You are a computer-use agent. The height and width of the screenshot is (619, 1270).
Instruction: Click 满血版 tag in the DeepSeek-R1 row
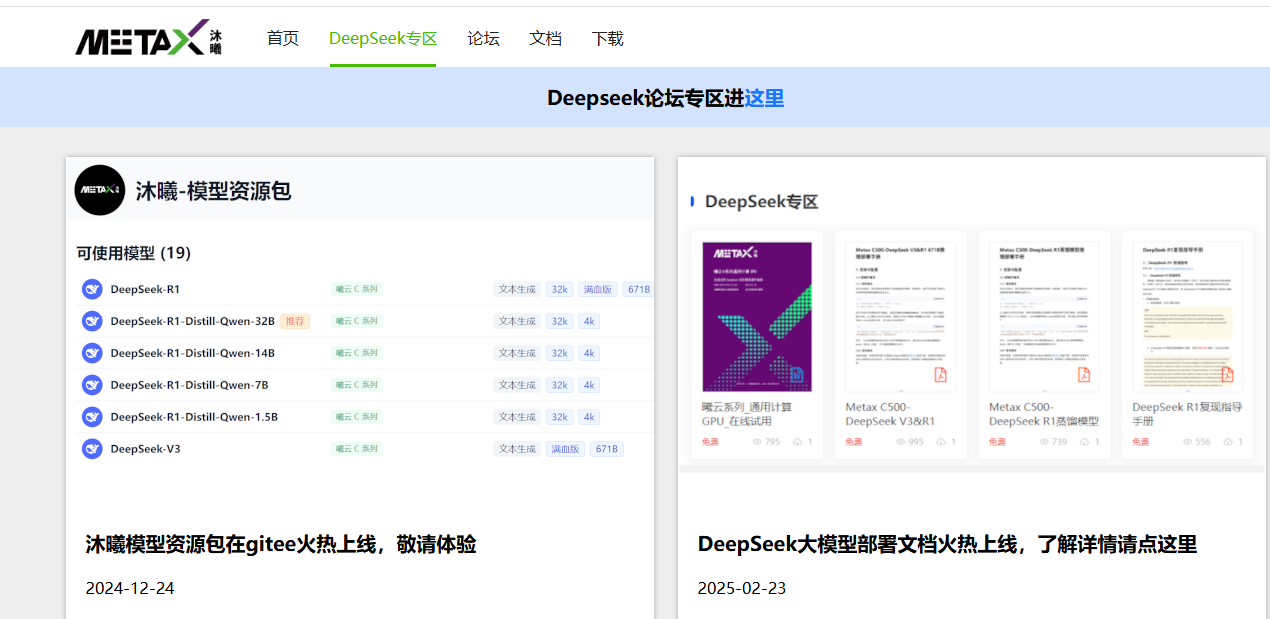click(597, 289)
